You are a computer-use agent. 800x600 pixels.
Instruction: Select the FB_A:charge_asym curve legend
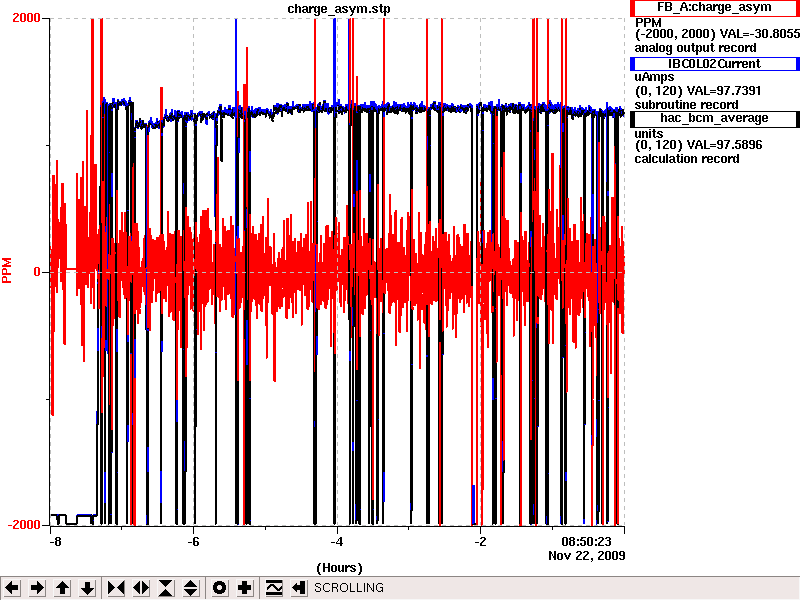[x=715, y=8]
